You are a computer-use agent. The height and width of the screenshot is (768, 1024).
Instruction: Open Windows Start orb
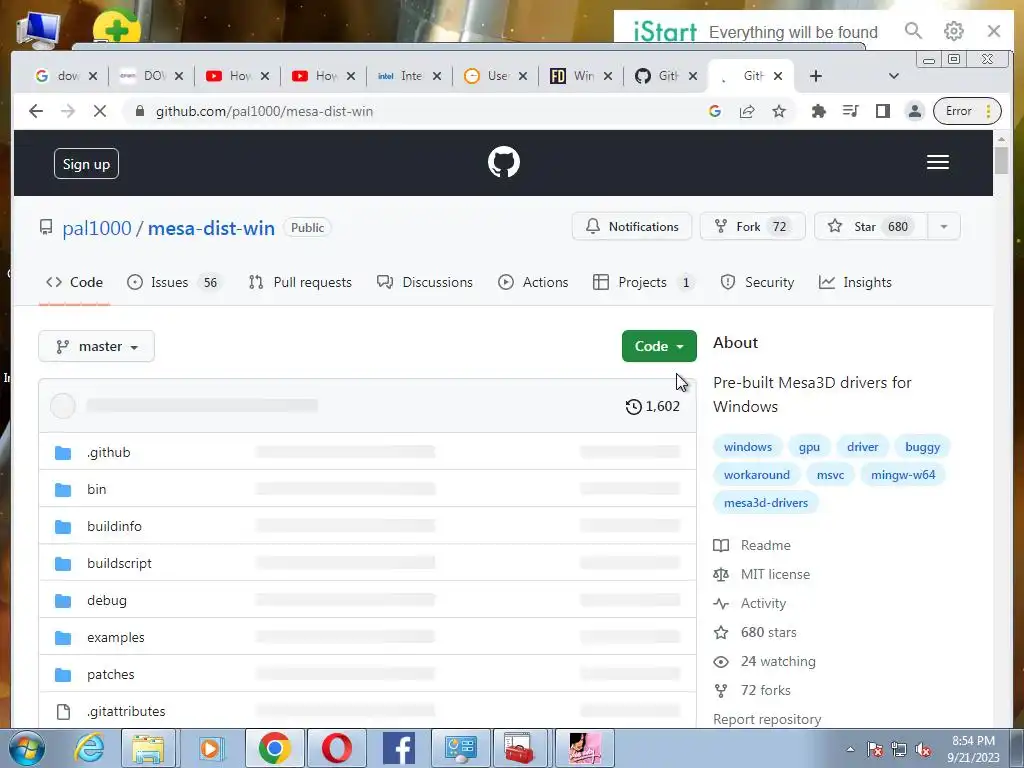(x=27, y=748)
